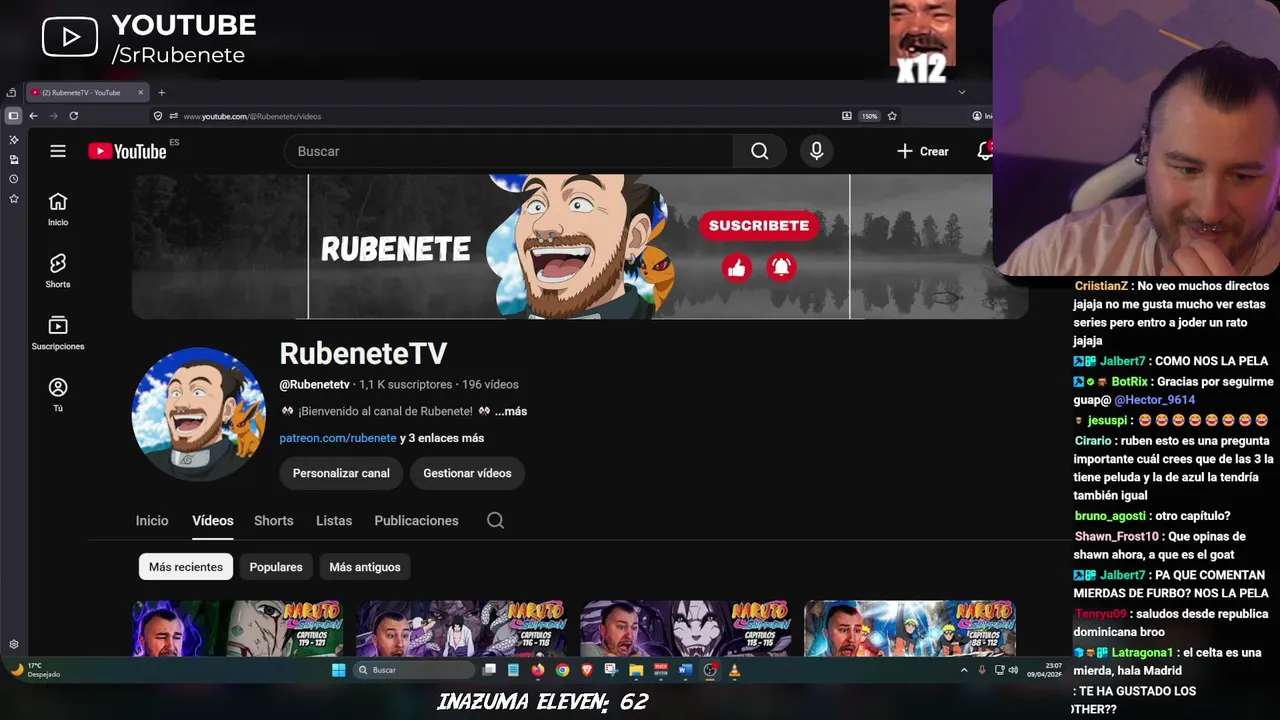1280x720 pixels.
Task: Open the Publicaciones channel tab
Action: (x=416, y=520)
